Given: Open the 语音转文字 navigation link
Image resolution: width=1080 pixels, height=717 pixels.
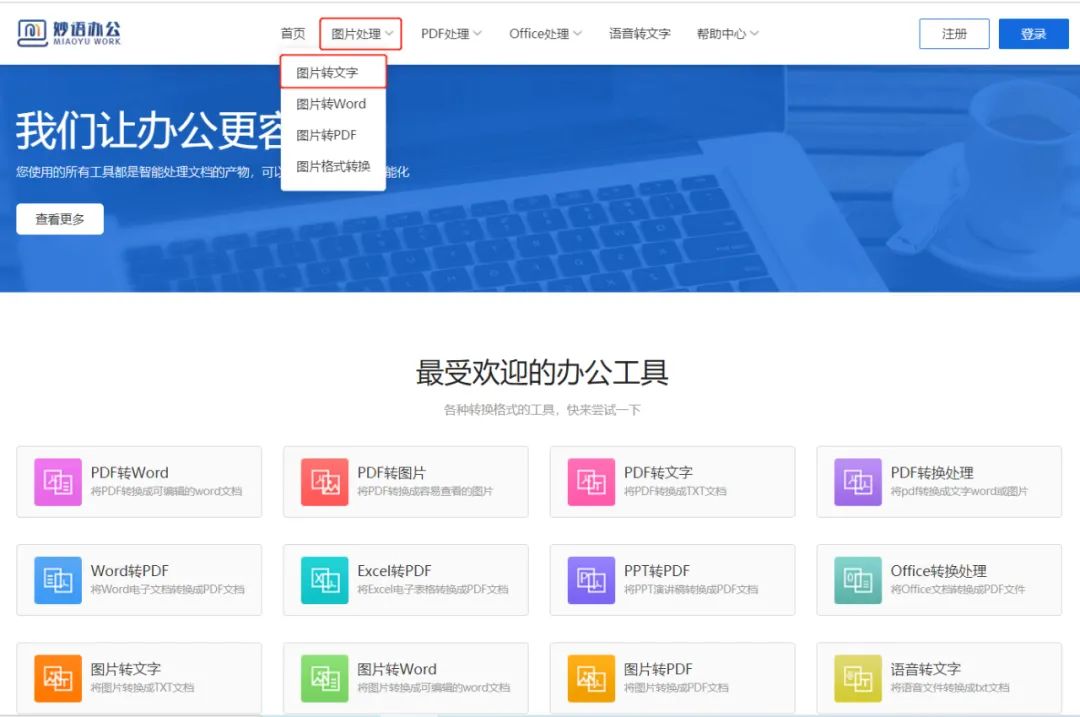Looking at the screenshot, I should pos(639,33).
